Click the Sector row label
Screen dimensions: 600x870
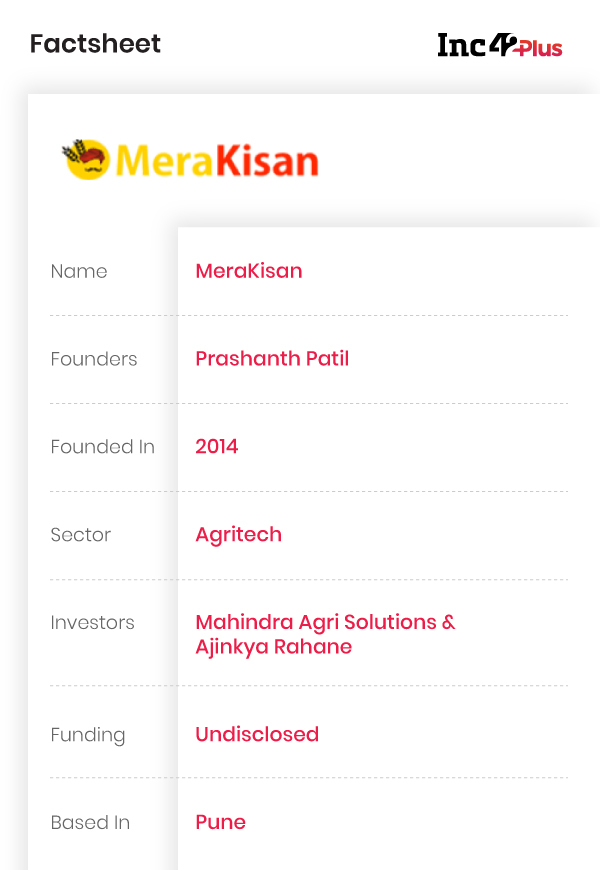coord(81,535)
